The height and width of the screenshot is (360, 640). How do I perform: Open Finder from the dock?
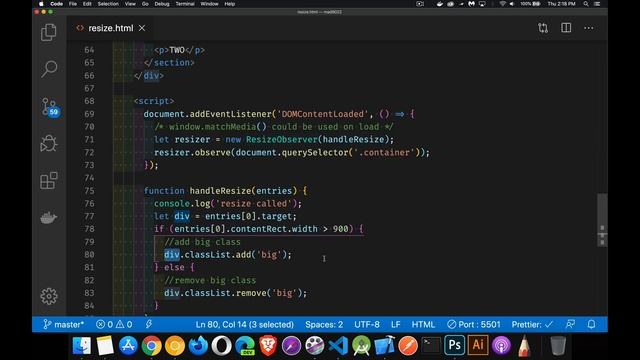click(82, 346)
